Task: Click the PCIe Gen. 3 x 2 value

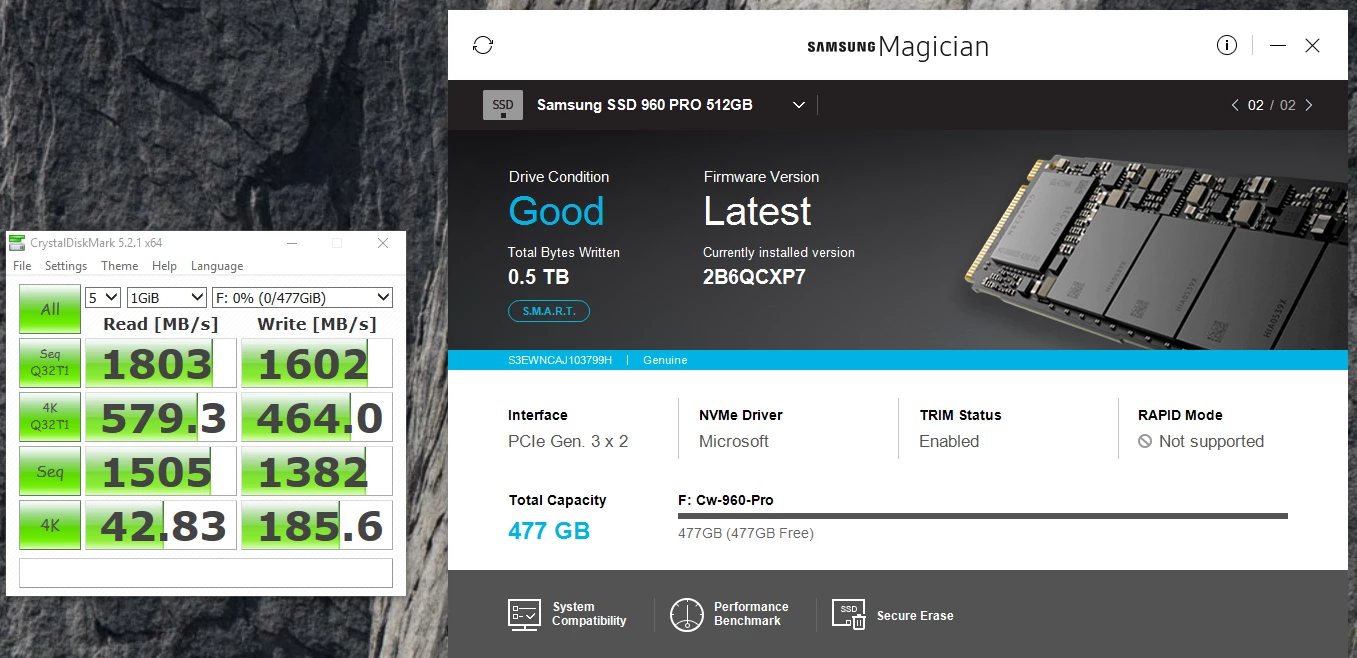Action: (568, 441)
